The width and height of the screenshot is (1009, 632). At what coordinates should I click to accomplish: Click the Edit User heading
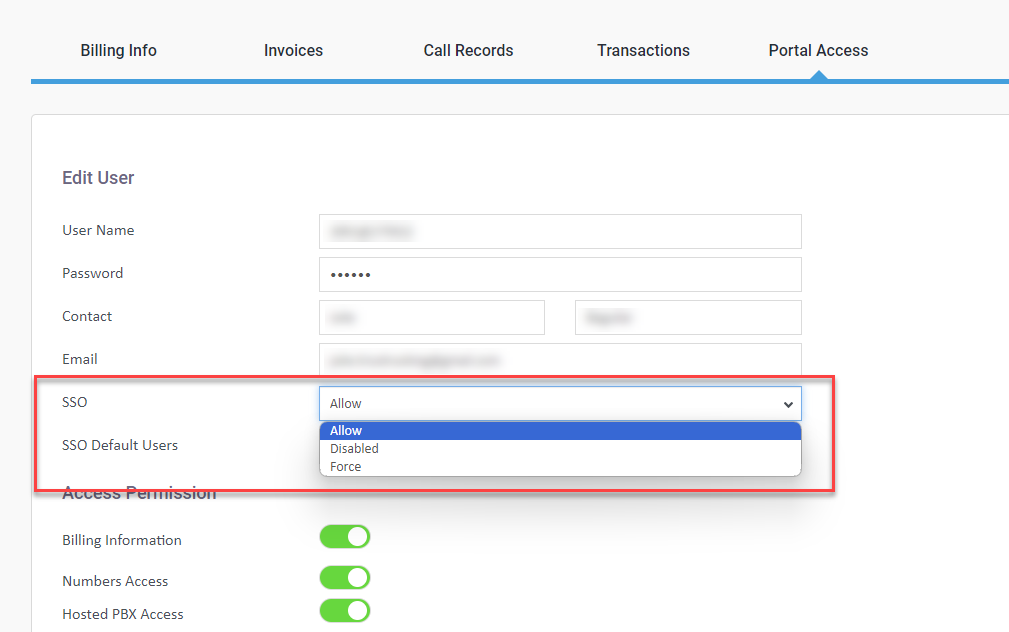click(x=98, y=178)
